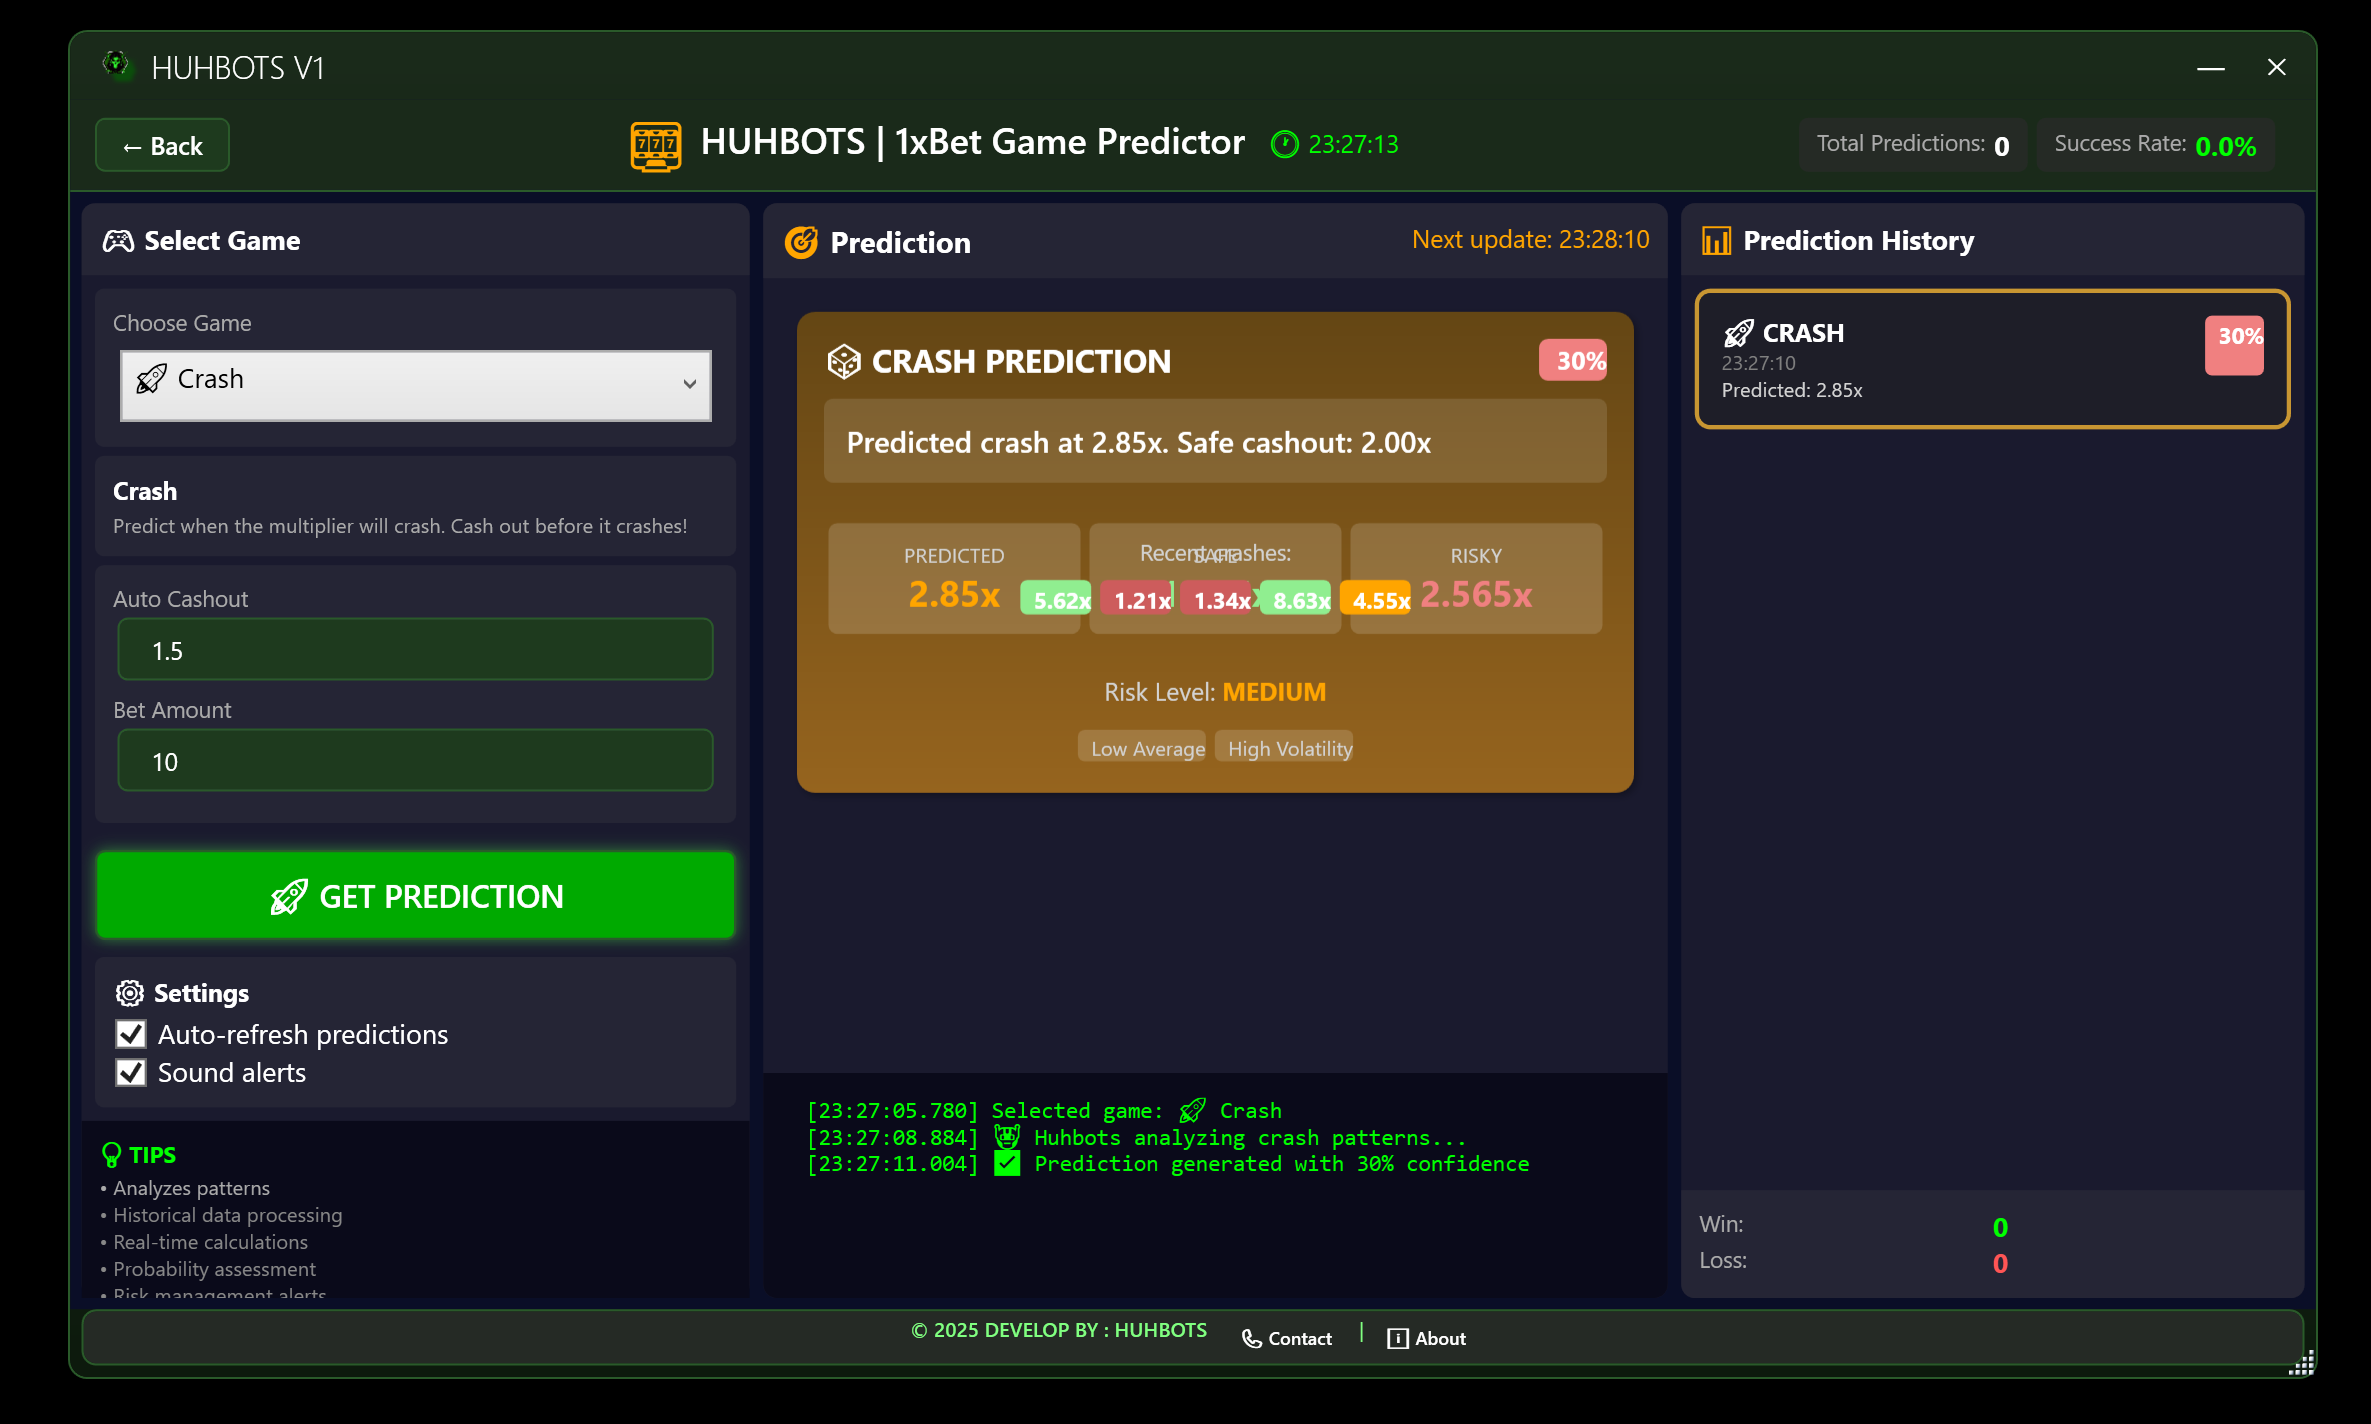The height and width of the screenshot is (1424, 2371).
Task: Click the rocket icon in the Crash dropdown
Action: click(x=151, y=380)
